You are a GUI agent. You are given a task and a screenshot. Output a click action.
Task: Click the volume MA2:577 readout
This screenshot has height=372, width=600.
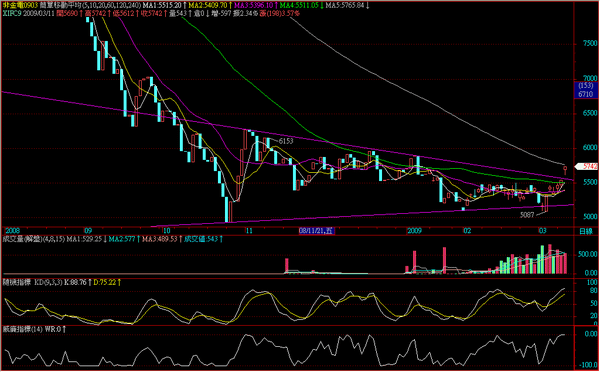123,239
